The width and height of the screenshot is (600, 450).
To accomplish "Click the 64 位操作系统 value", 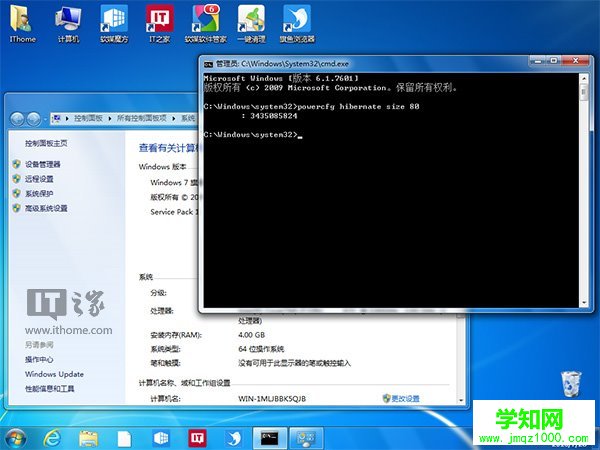I will pos(261,349).
